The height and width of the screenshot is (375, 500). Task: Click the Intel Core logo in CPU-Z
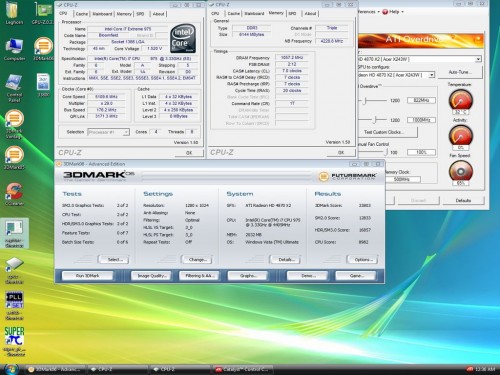point(183,38)
